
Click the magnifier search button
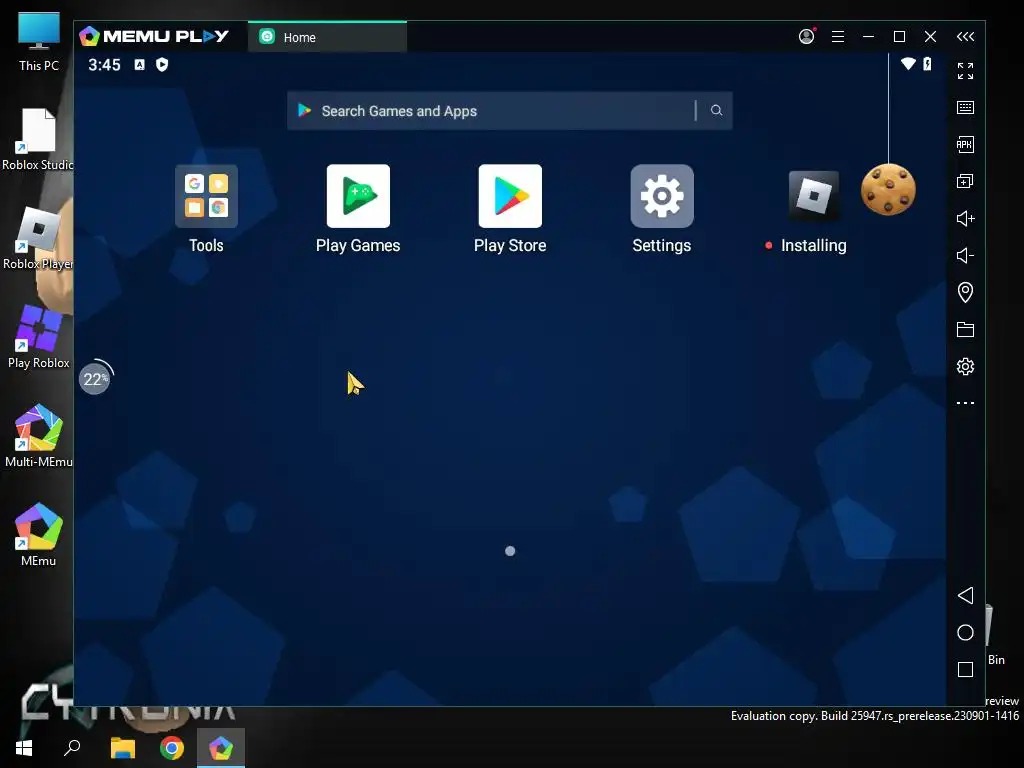tap(716, 110)
